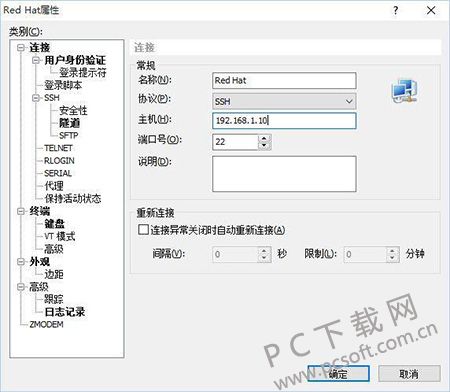
Task: Open the help question mark button
Action: pyautogui.click(x=395, y=10)
